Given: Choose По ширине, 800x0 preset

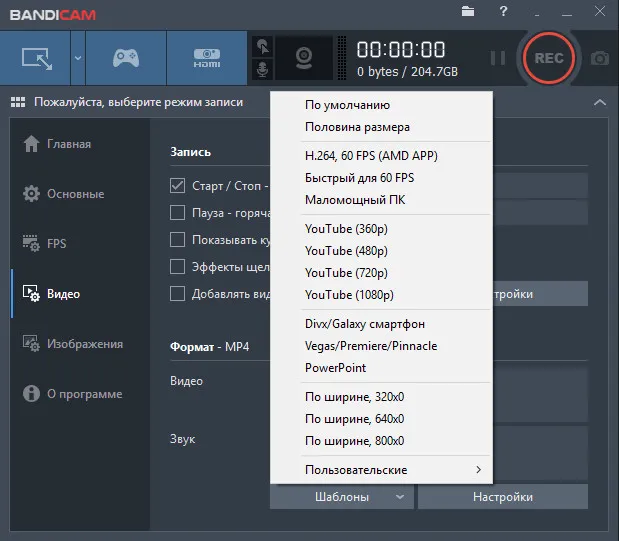Looking at the screenshot, I should pyautogui.click(x=381, y=441).
